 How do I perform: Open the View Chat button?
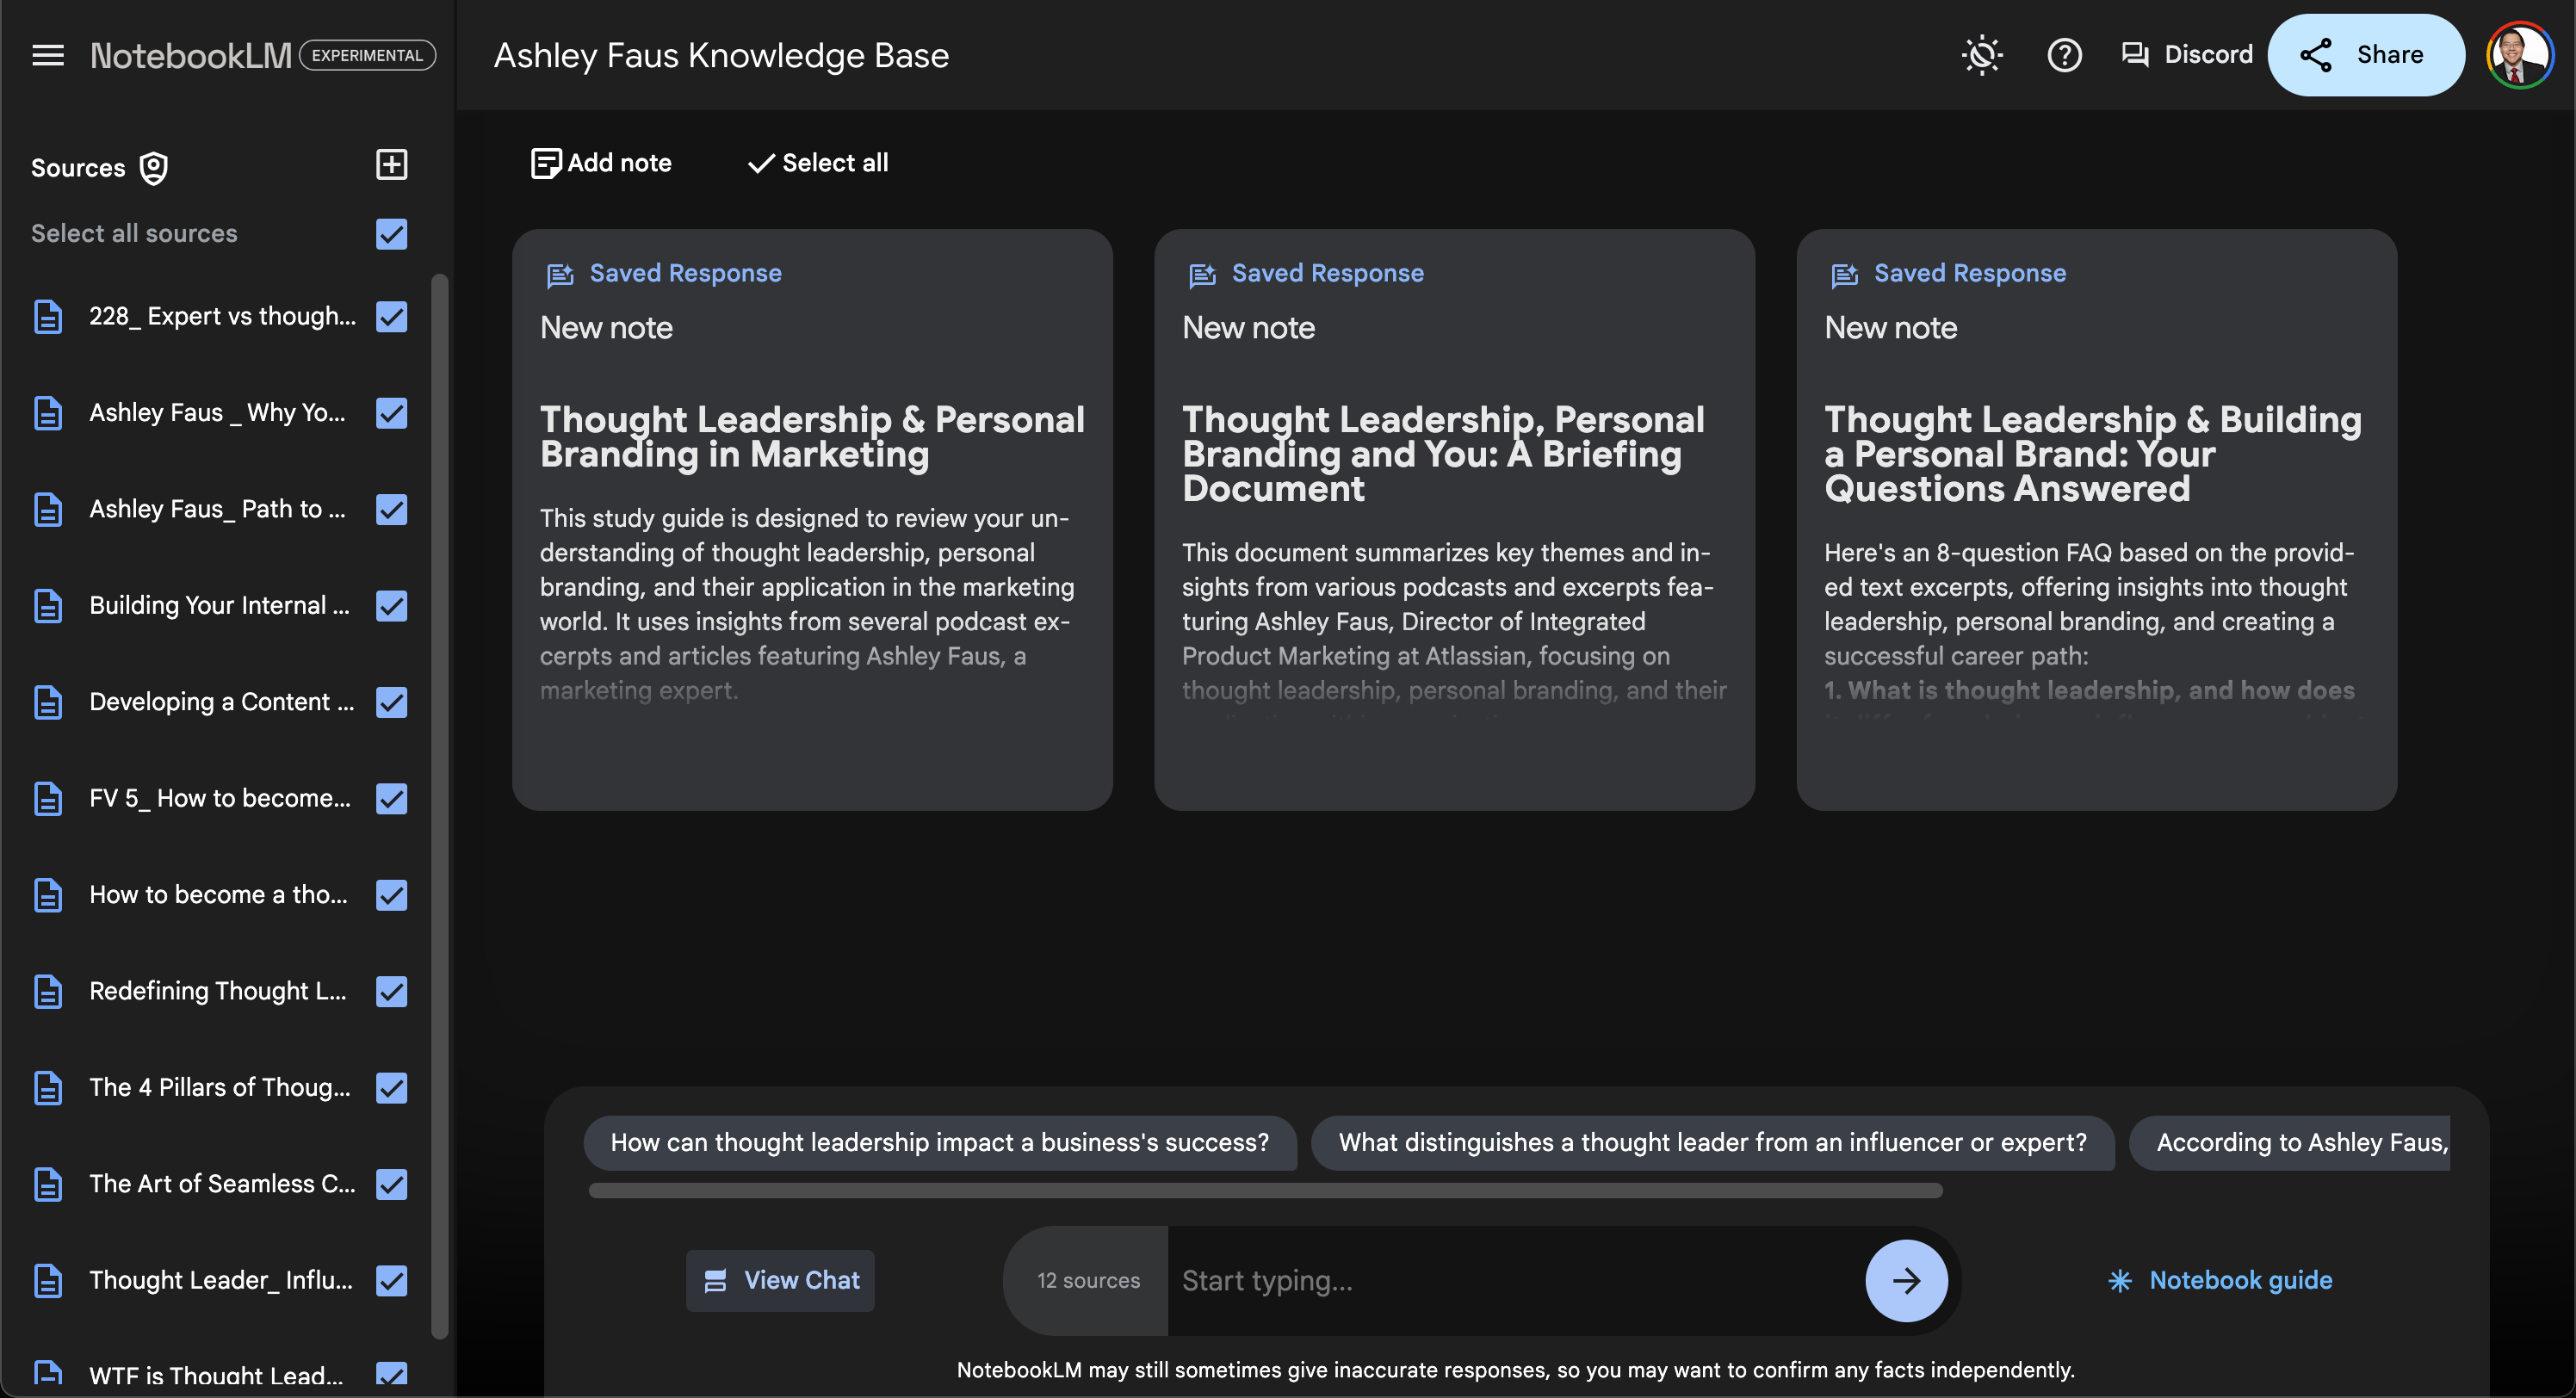(781, 1281)
